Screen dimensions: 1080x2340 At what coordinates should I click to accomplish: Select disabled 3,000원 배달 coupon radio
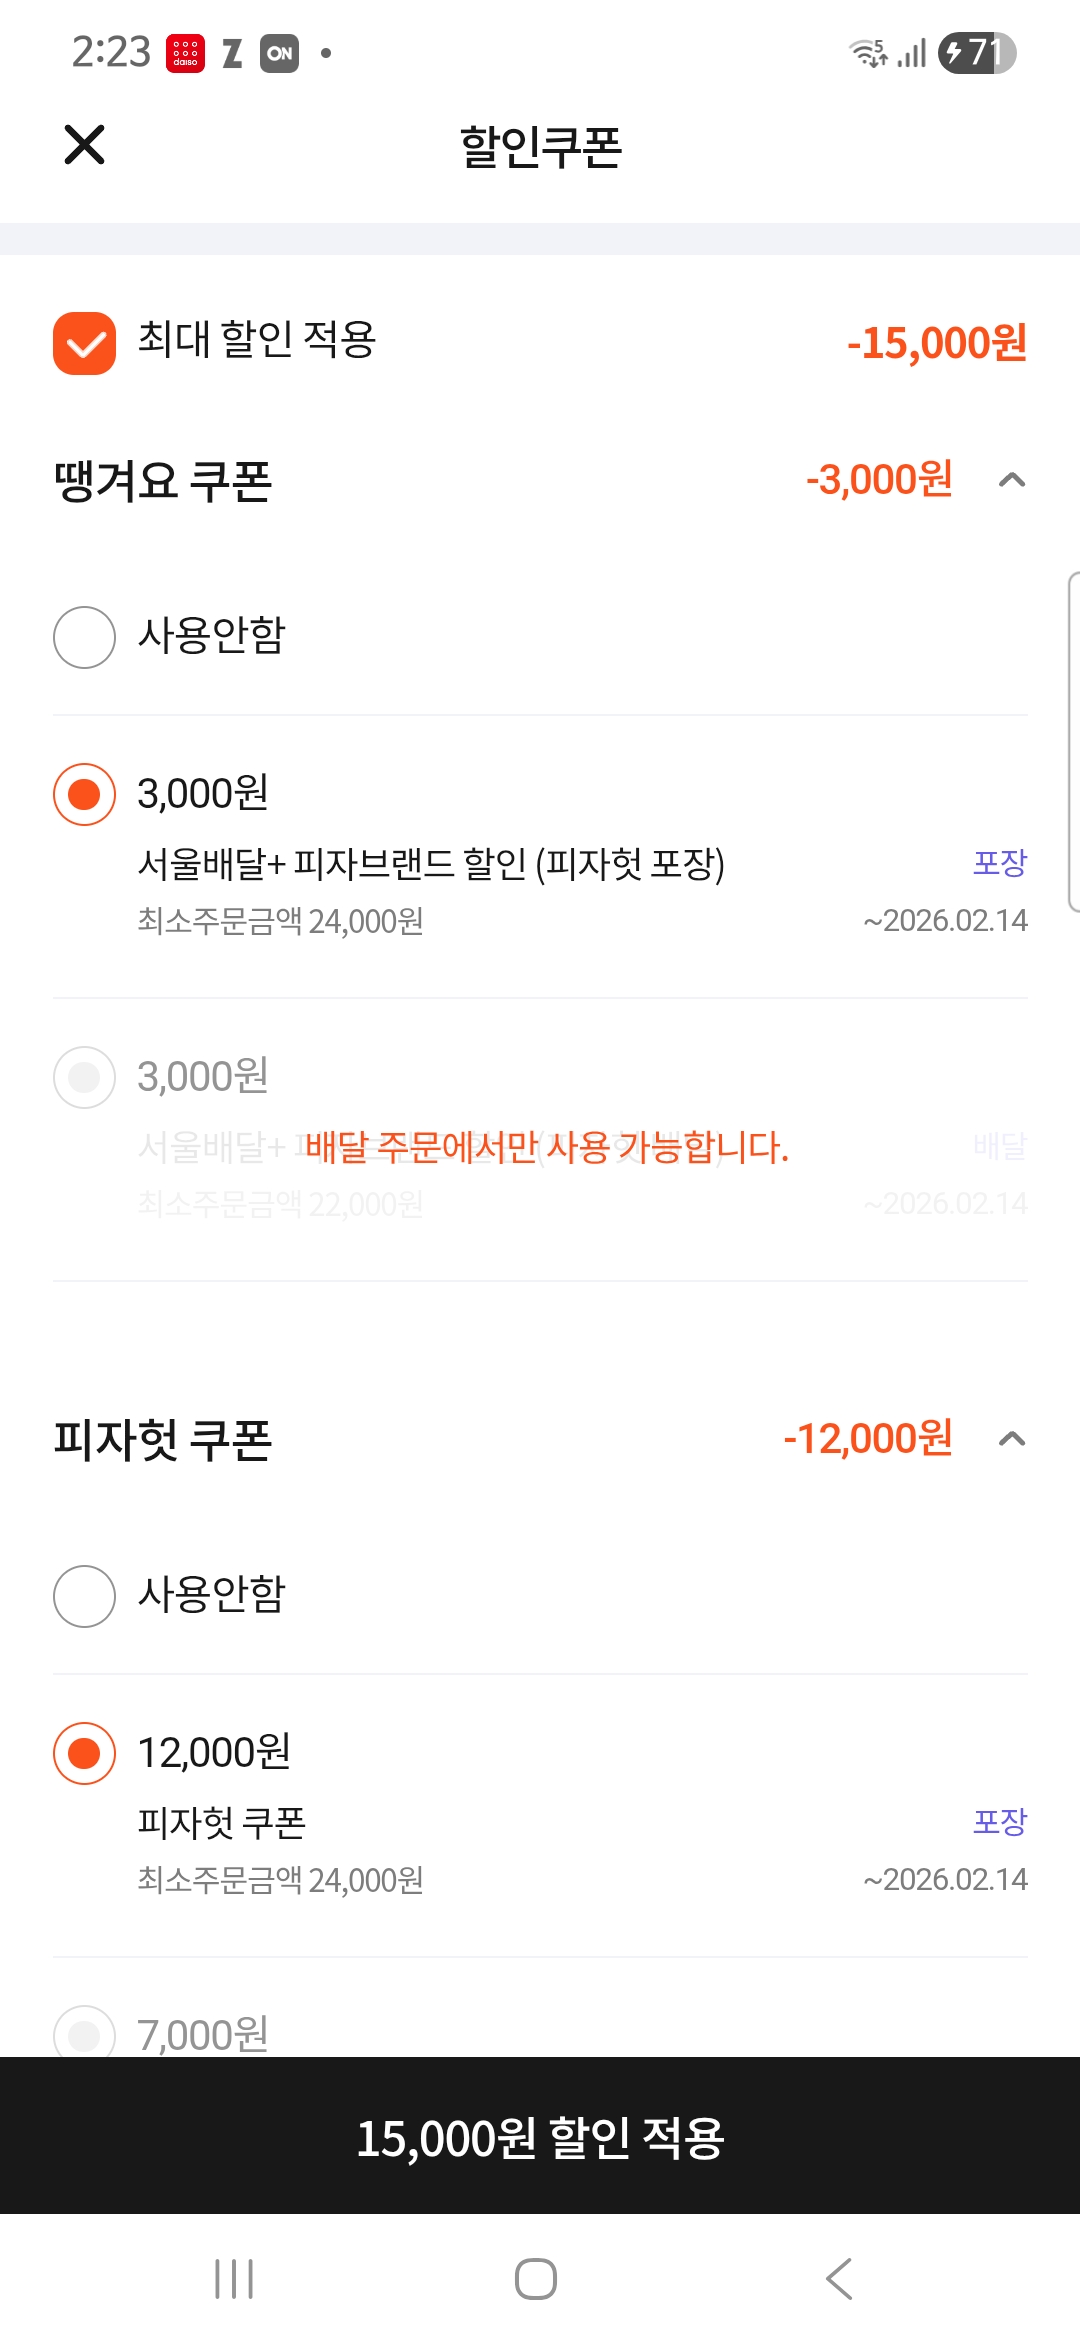[84, 1077]
